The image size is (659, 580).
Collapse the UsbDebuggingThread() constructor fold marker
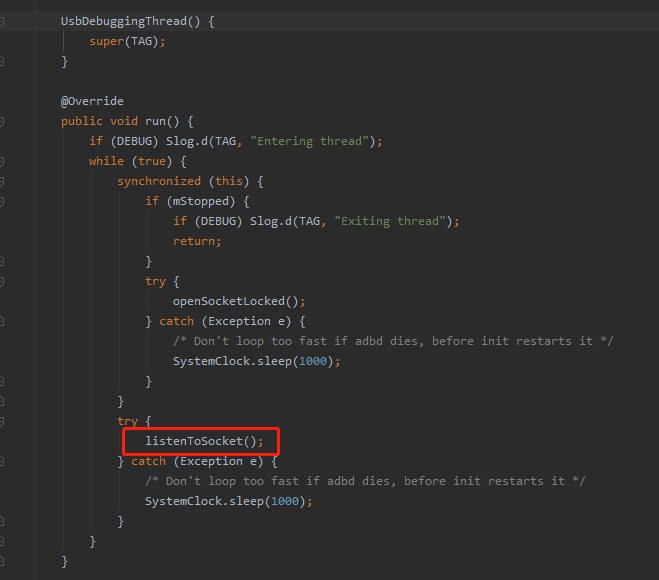(1, 21)
